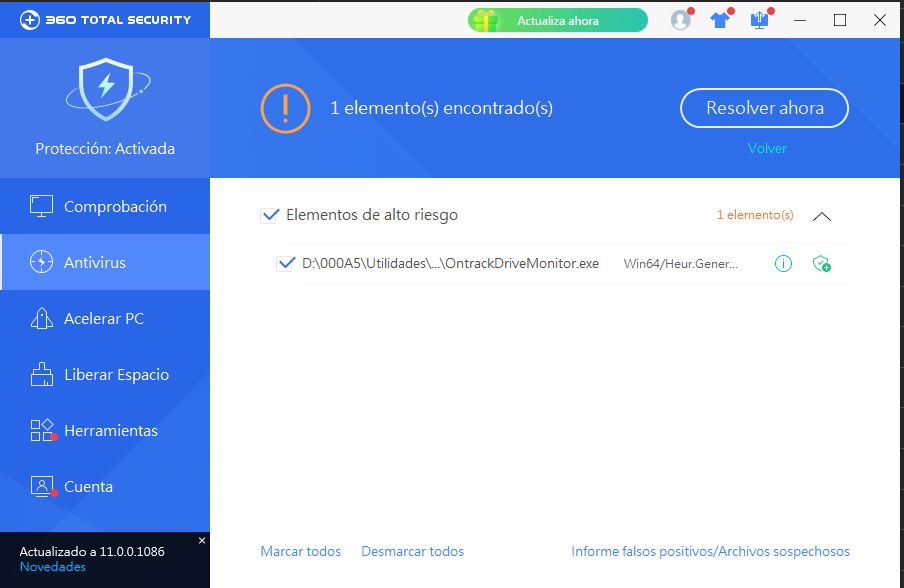Click Desmarcar todos link
The image size is (904, 588).
click(412, 551)
